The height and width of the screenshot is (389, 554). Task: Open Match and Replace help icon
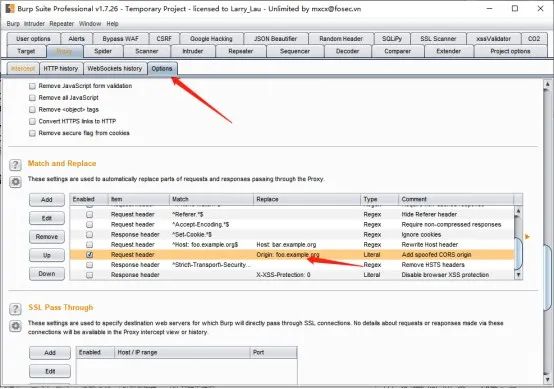[x=15, y=165]
